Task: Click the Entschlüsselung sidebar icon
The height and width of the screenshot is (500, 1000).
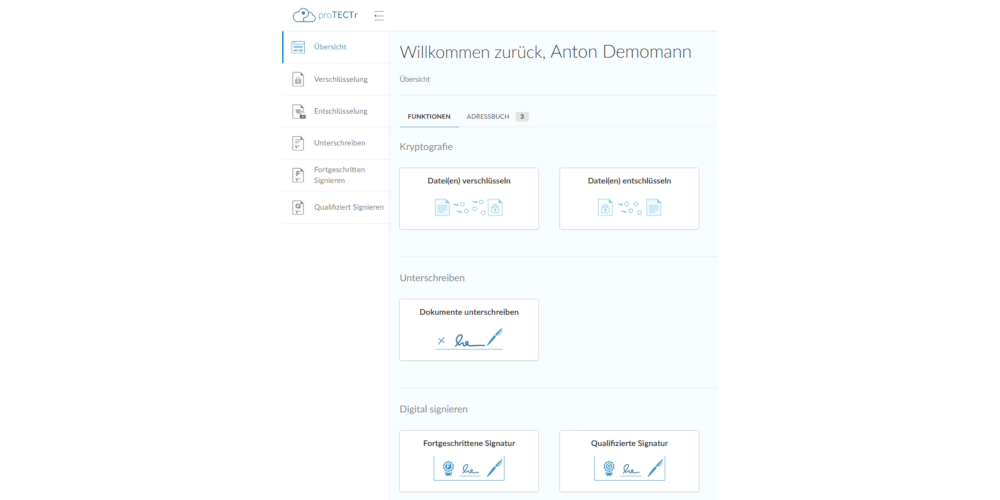Action: [298, 112]
